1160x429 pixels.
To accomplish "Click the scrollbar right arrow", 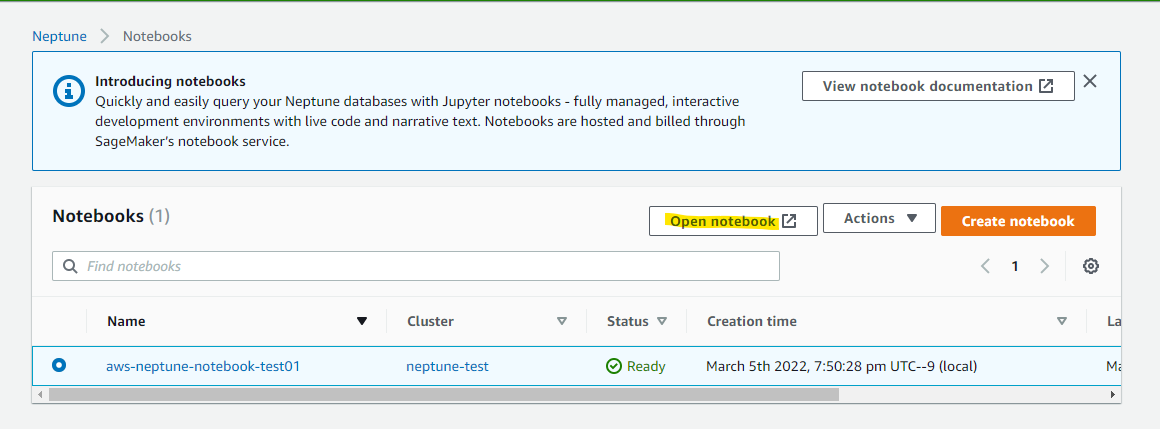I will pos(1113,395).
